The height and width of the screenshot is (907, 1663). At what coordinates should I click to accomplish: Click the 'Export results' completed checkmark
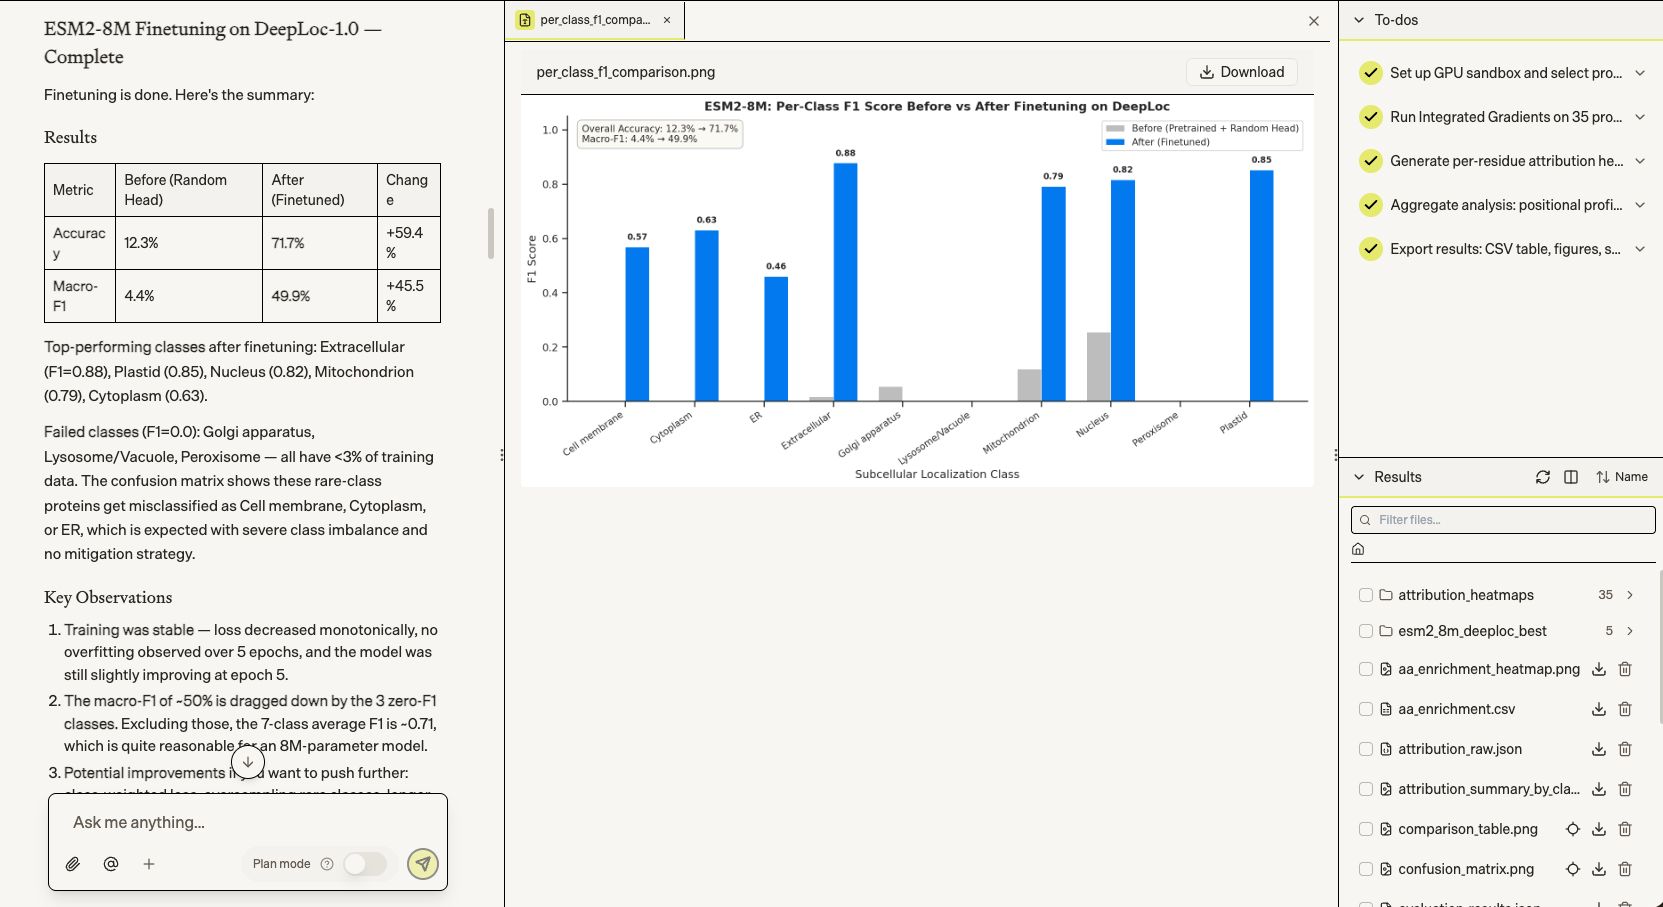pyautogui.click(x=1371, y=249)
